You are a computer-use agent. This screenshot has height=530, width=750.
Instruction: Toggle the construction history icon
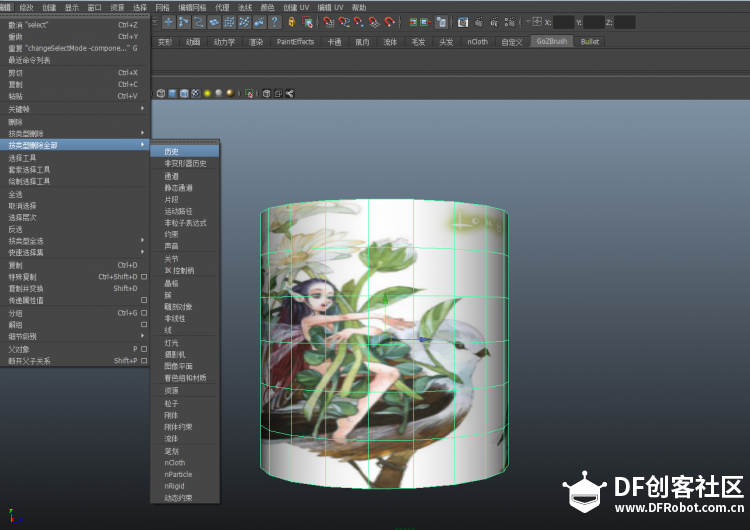point(441,22)
